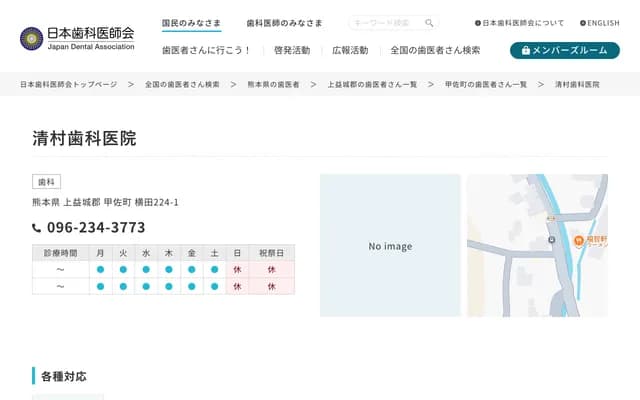This screenshot has width=640, height=400.
Task: Click the Japan Dental Association logo
Action: pyautogui.click(x=77, y=38)
